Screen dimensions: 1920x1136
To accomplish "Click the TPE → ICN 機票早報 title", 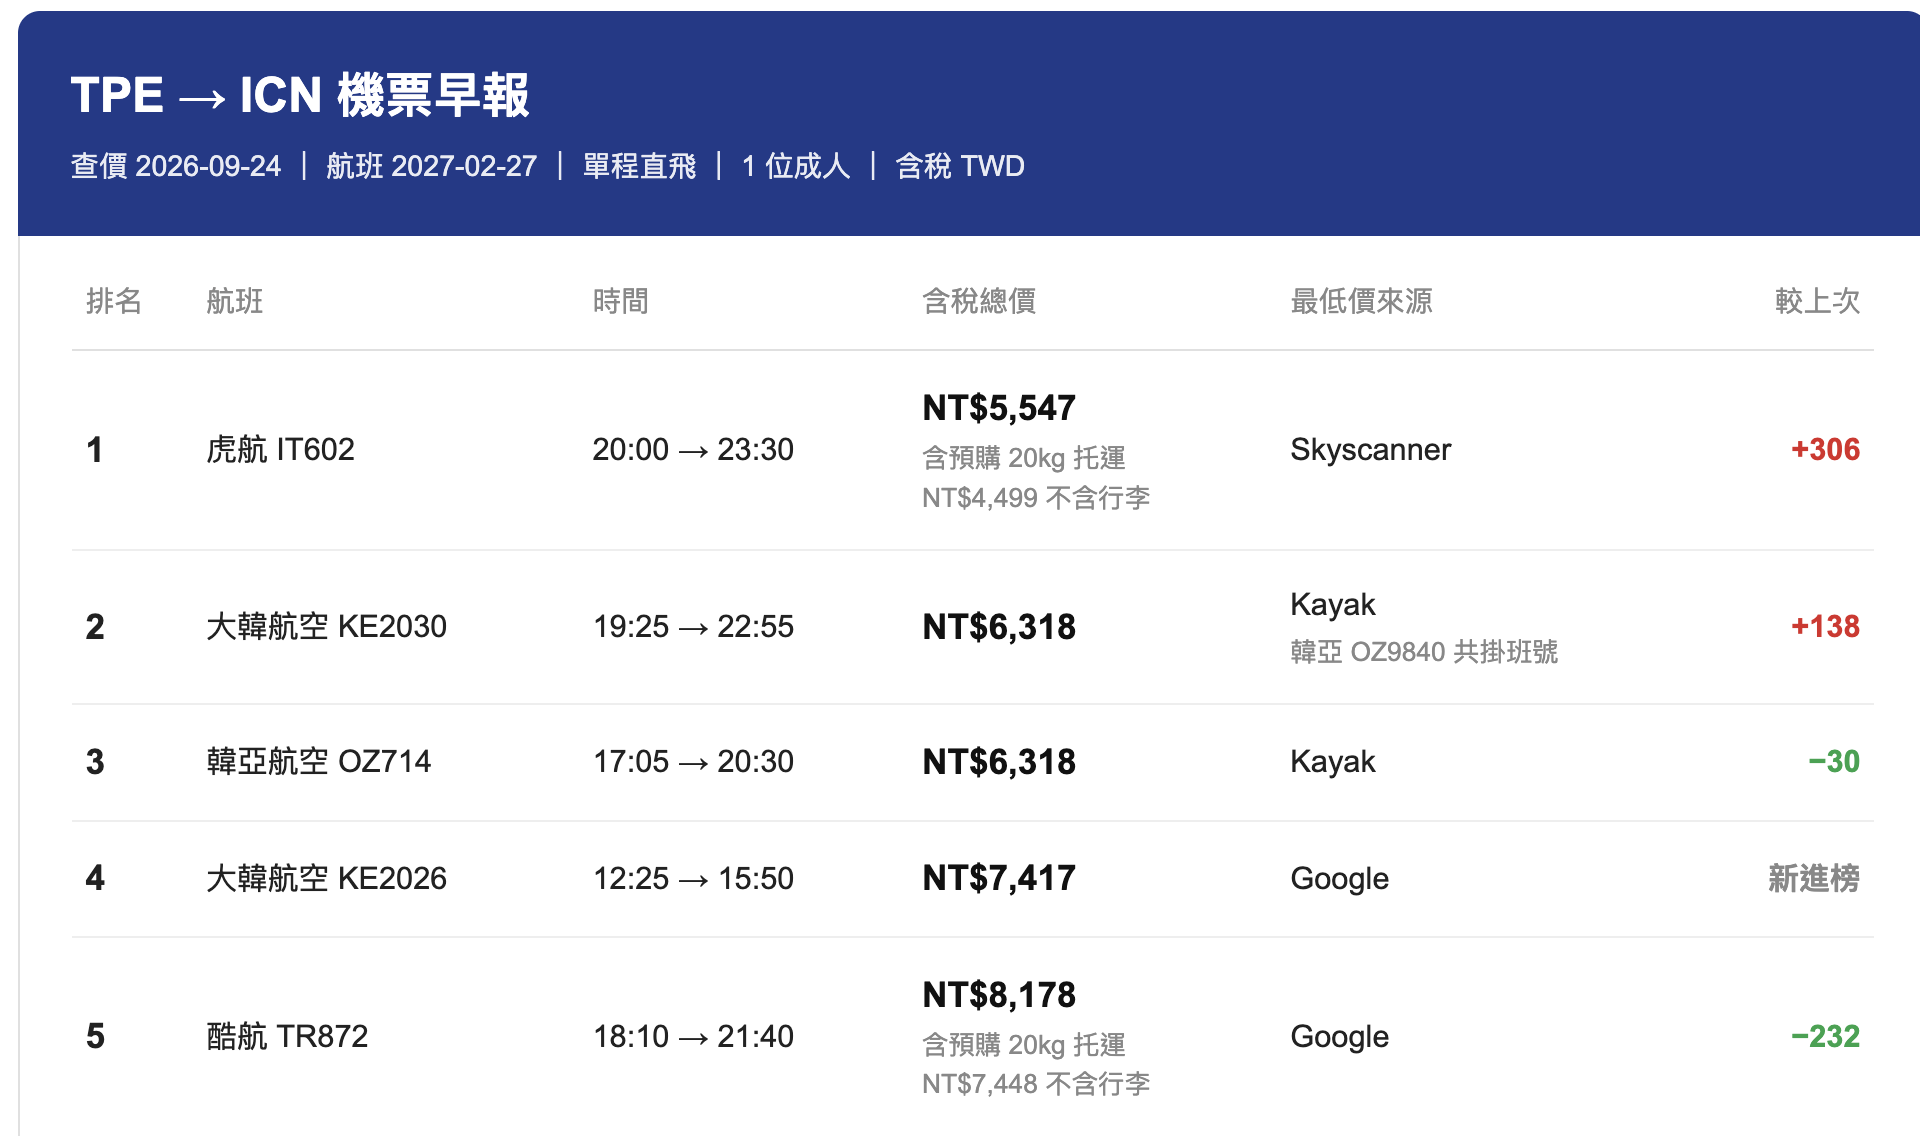I will [300, 95].
